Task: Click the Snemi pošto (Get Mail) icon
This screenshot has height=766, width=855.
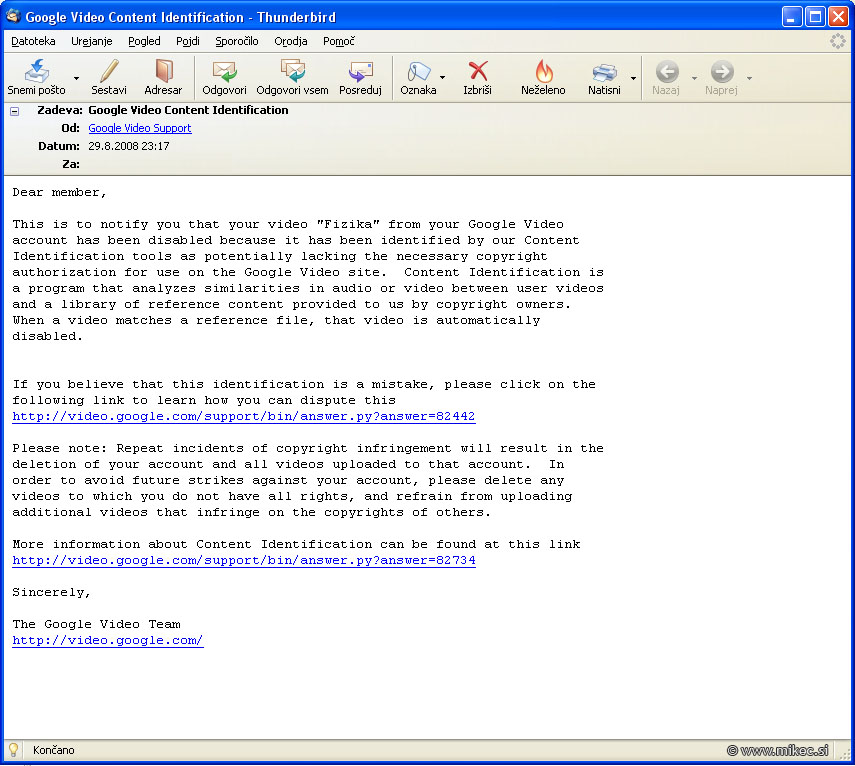Action: [37, 71]
